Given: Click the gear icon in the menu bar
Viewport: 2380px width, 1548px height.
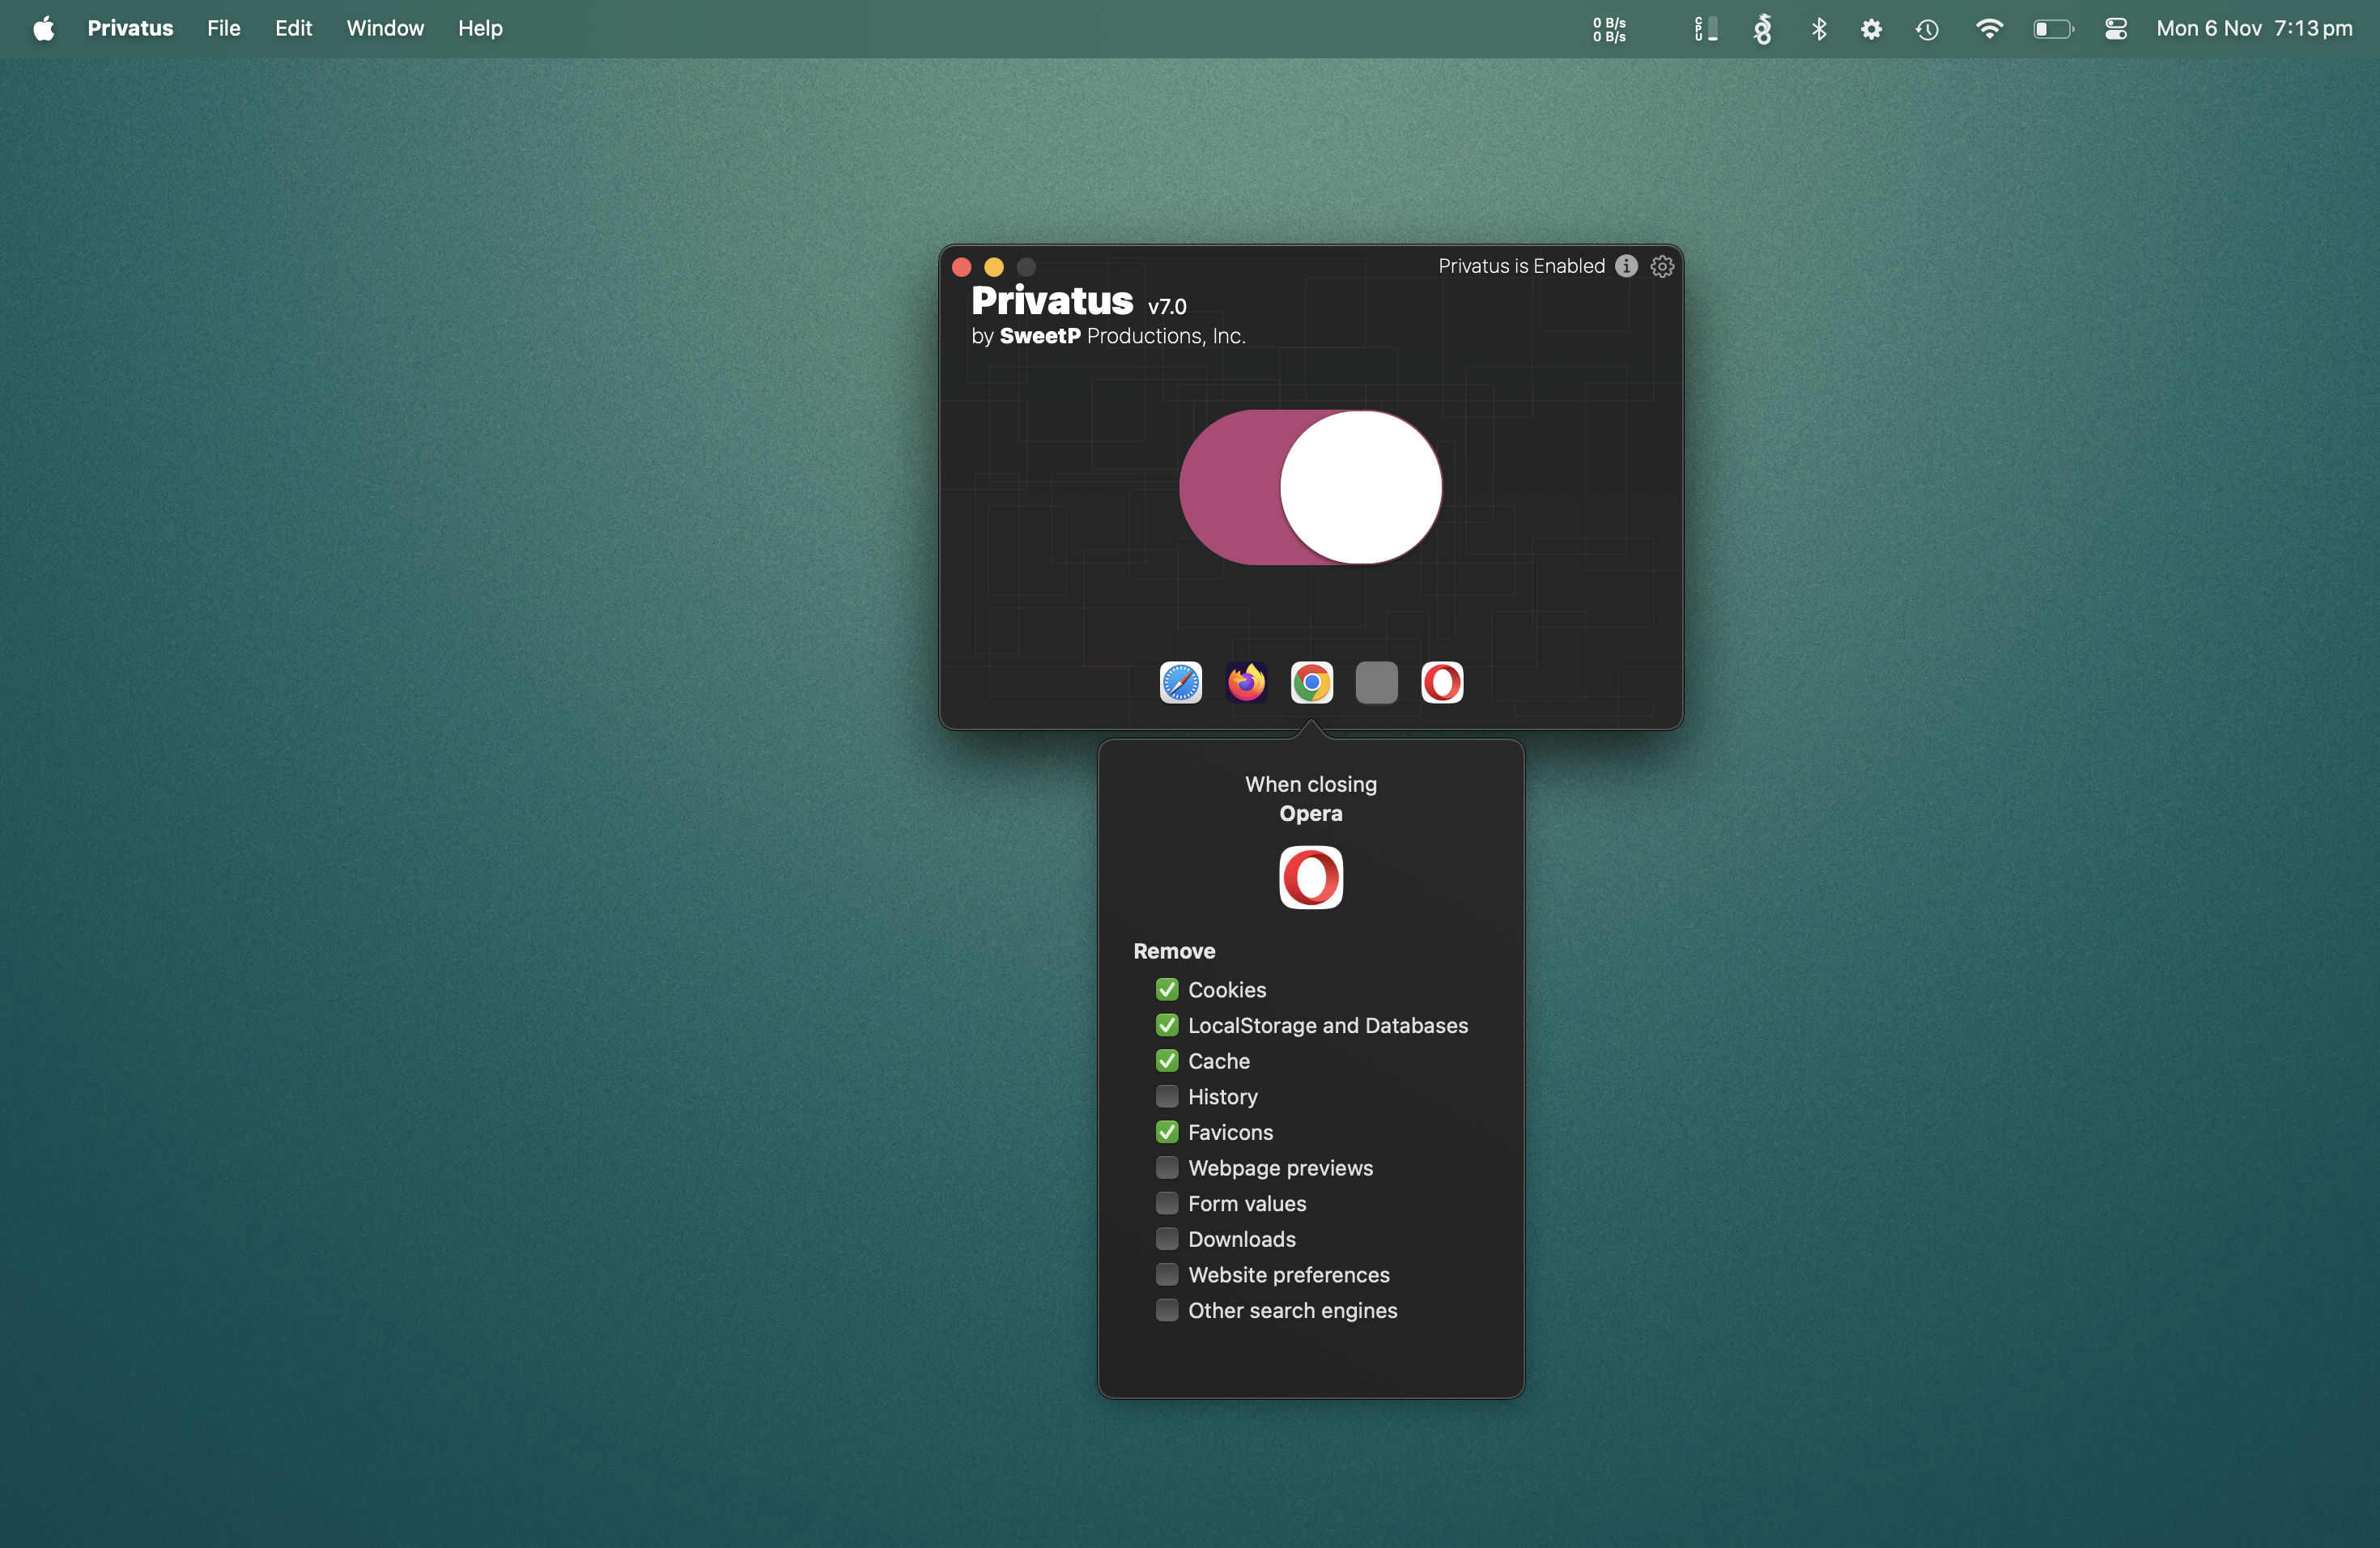Looking at the screenshot, I should 1871,29.
